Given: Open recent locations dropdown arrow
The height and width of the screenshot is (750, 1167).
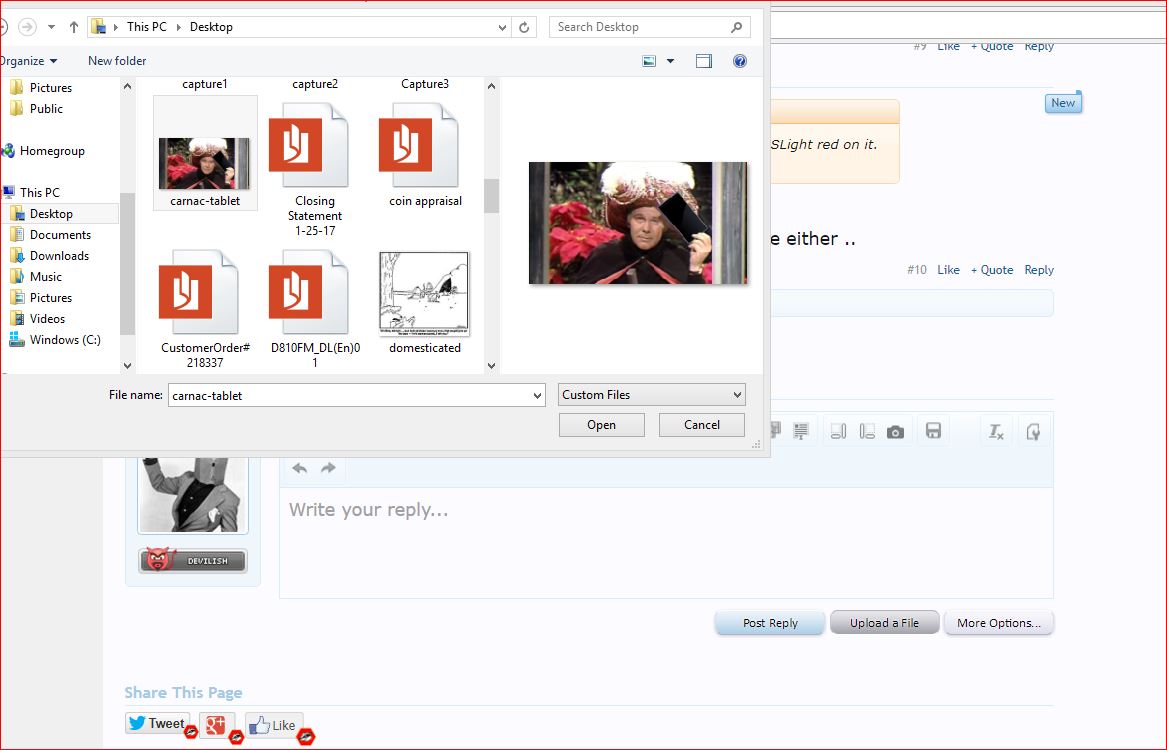Looking at the screenshot, I should click(x=51, y=27).
